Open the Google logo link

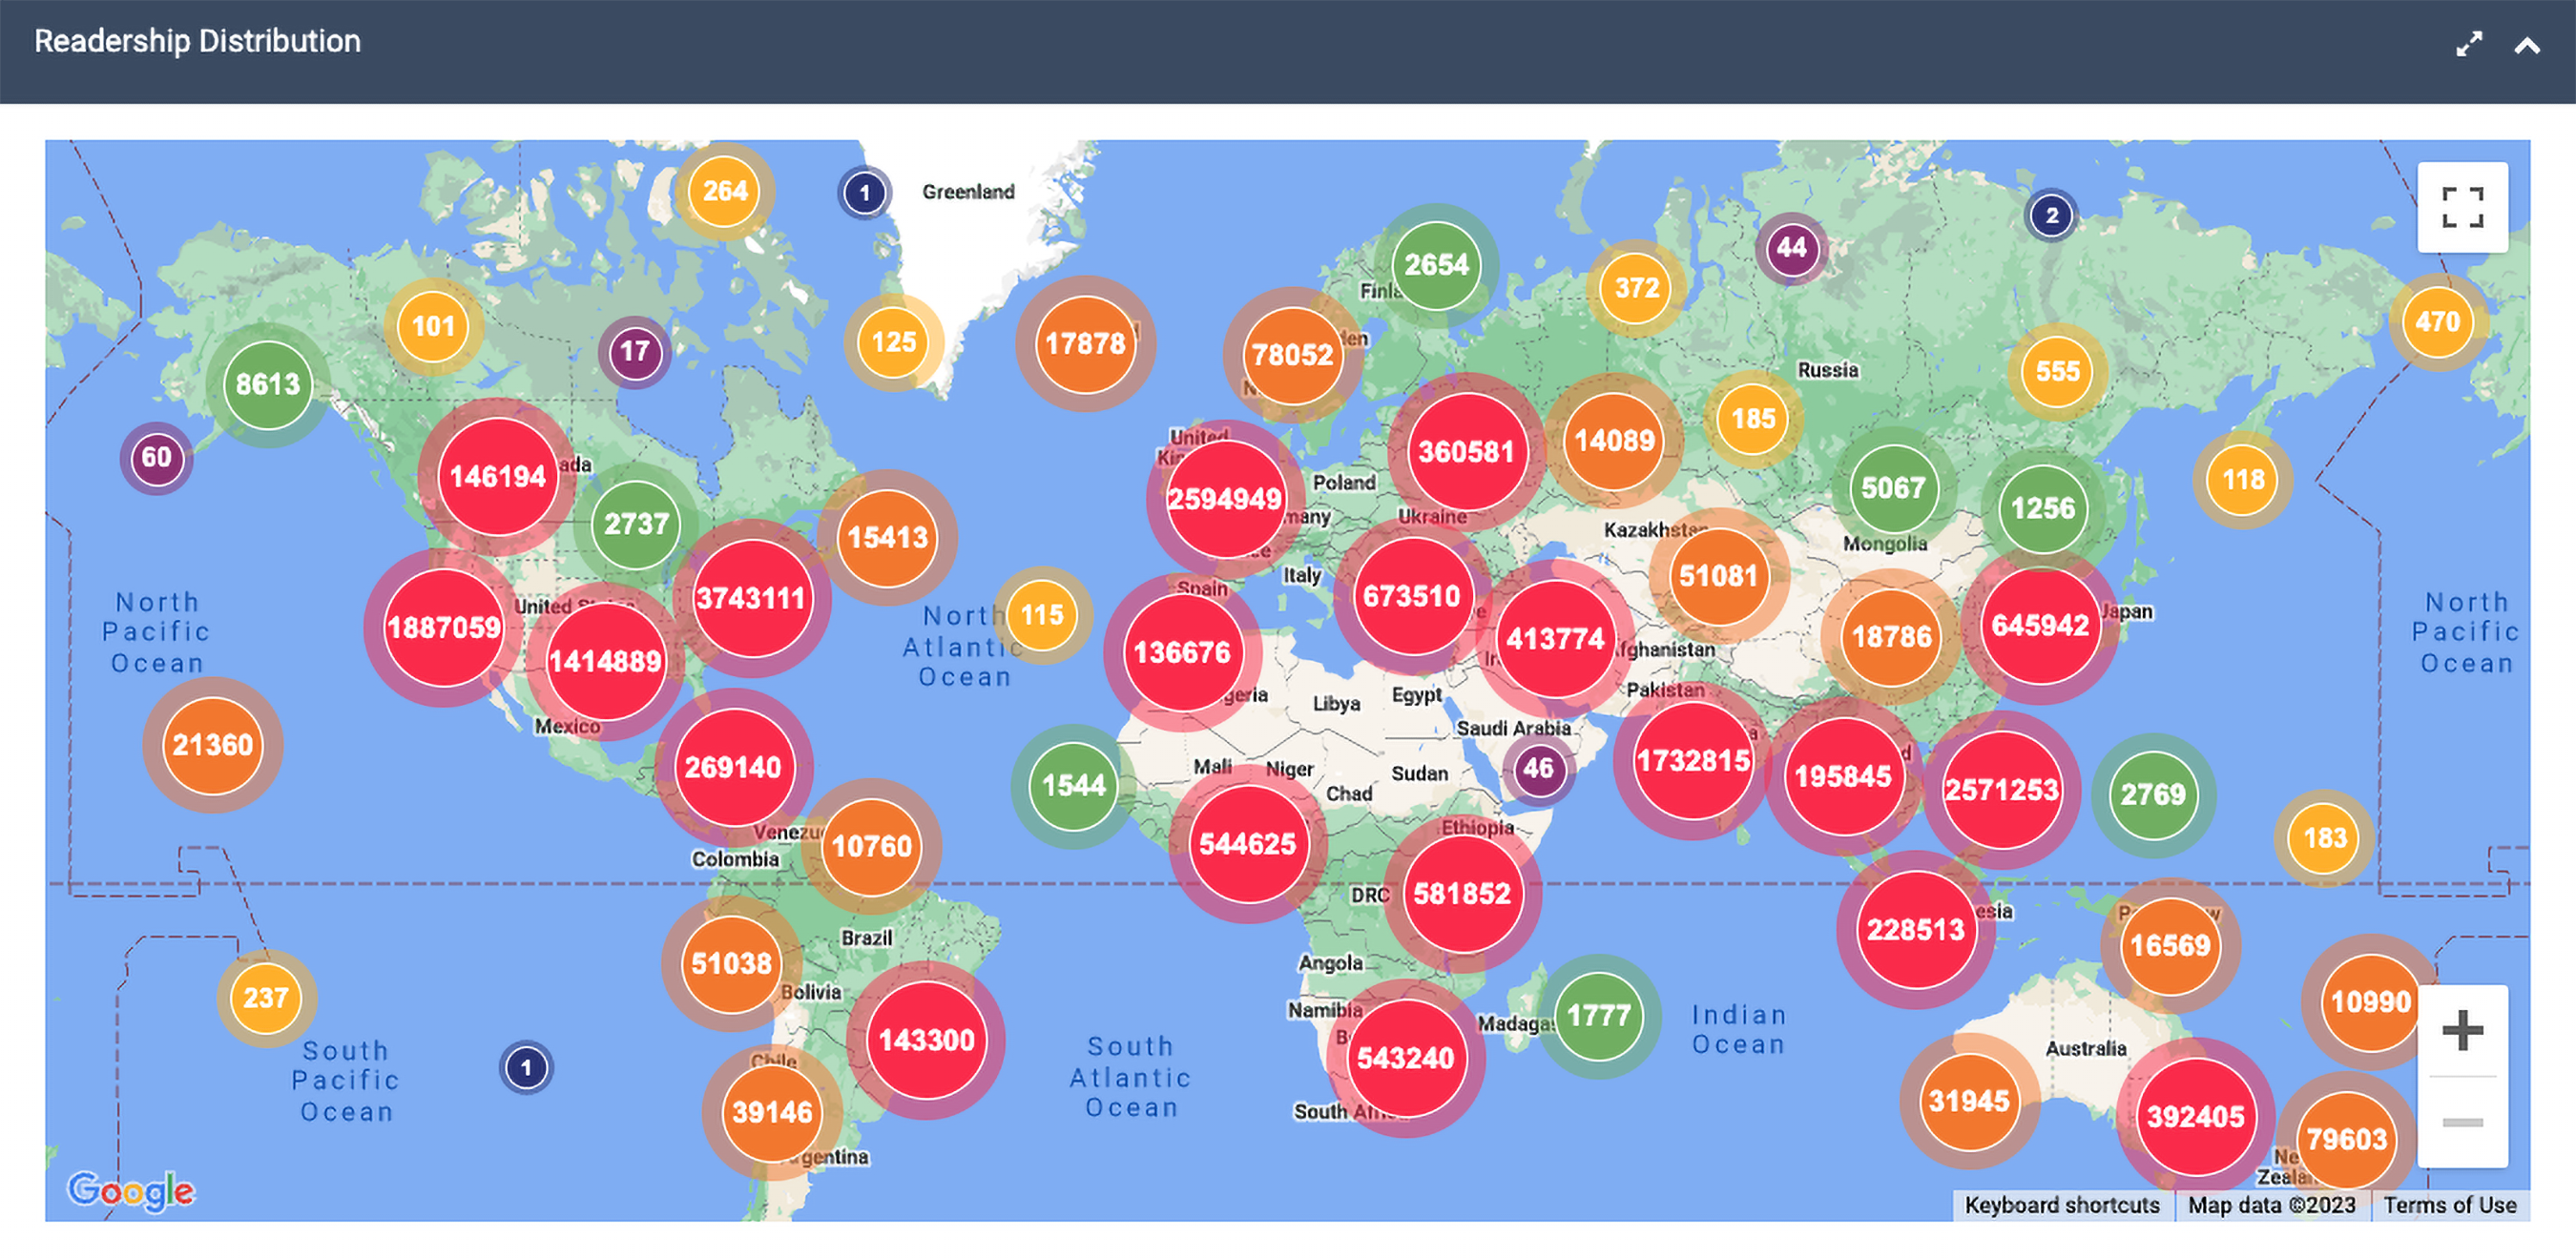(130, 1190)
